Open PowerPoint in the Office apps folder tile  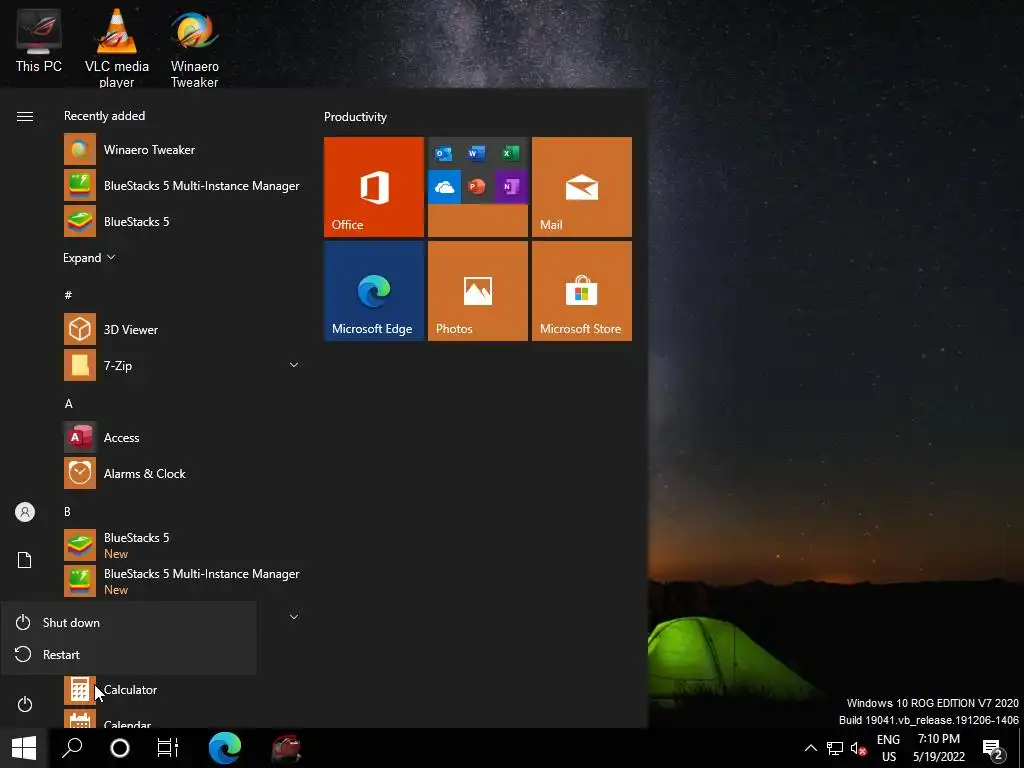pos(477,187)
